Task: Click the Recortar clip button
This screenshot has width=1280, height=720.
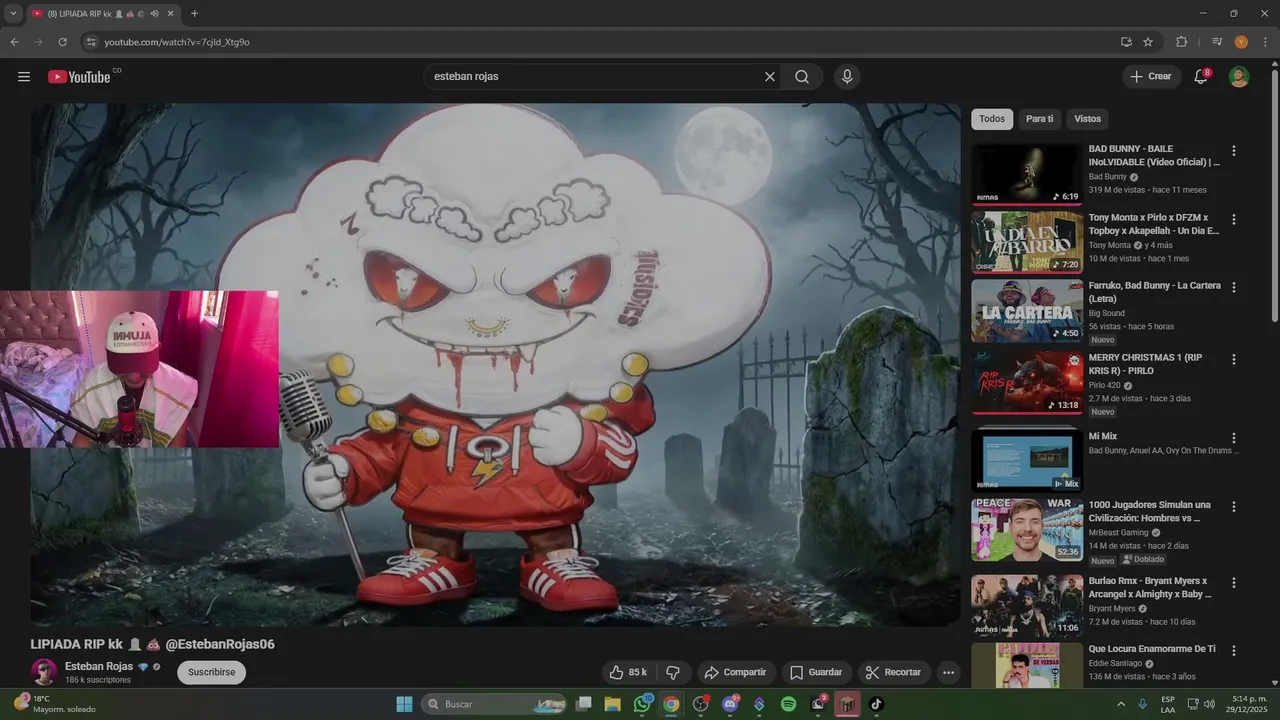Action: click(x=894, y=672)
